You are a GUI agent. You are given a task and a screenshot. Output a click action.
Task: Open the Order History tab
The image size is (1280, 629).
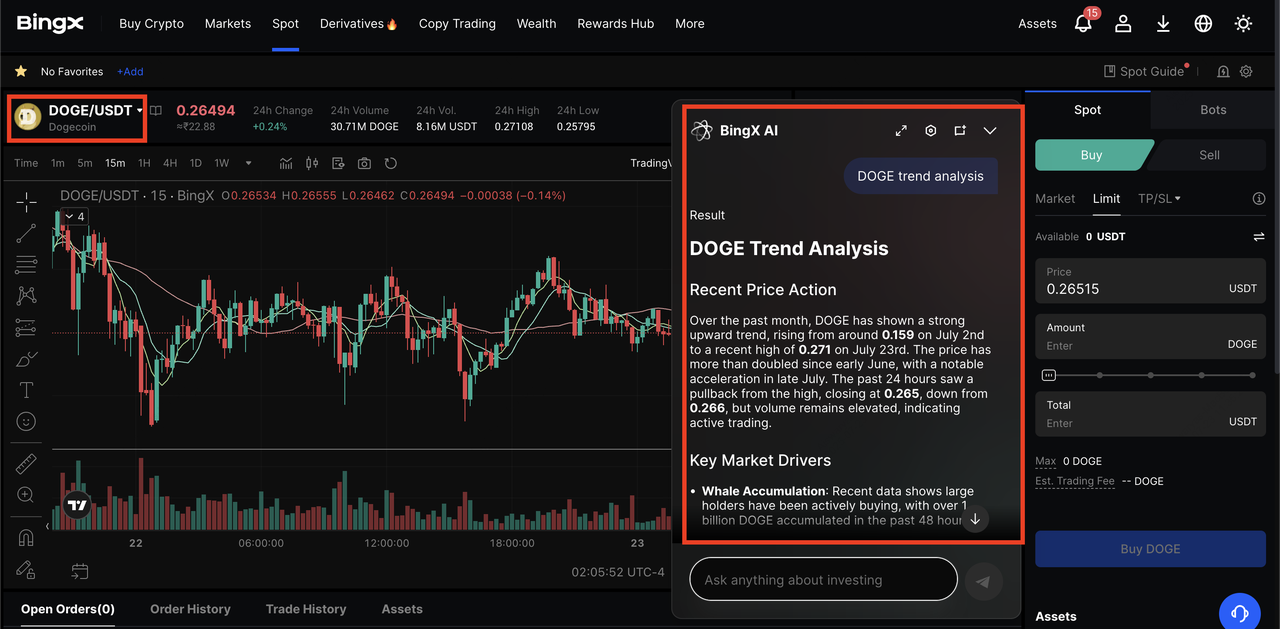pyautogui.click(x=190, y=609)
